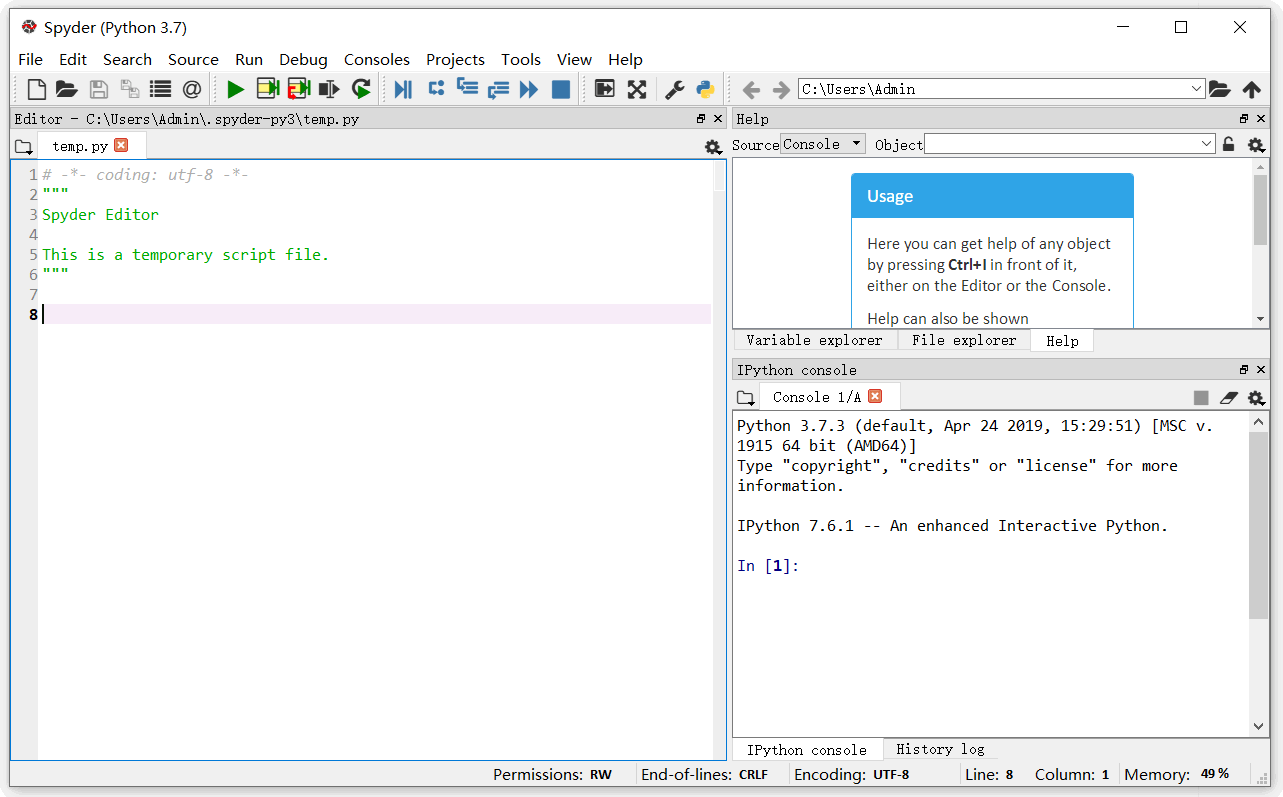Toggle fullscreen mode icon
This screenshot has height=797, width=1283.
pos(637,89)
